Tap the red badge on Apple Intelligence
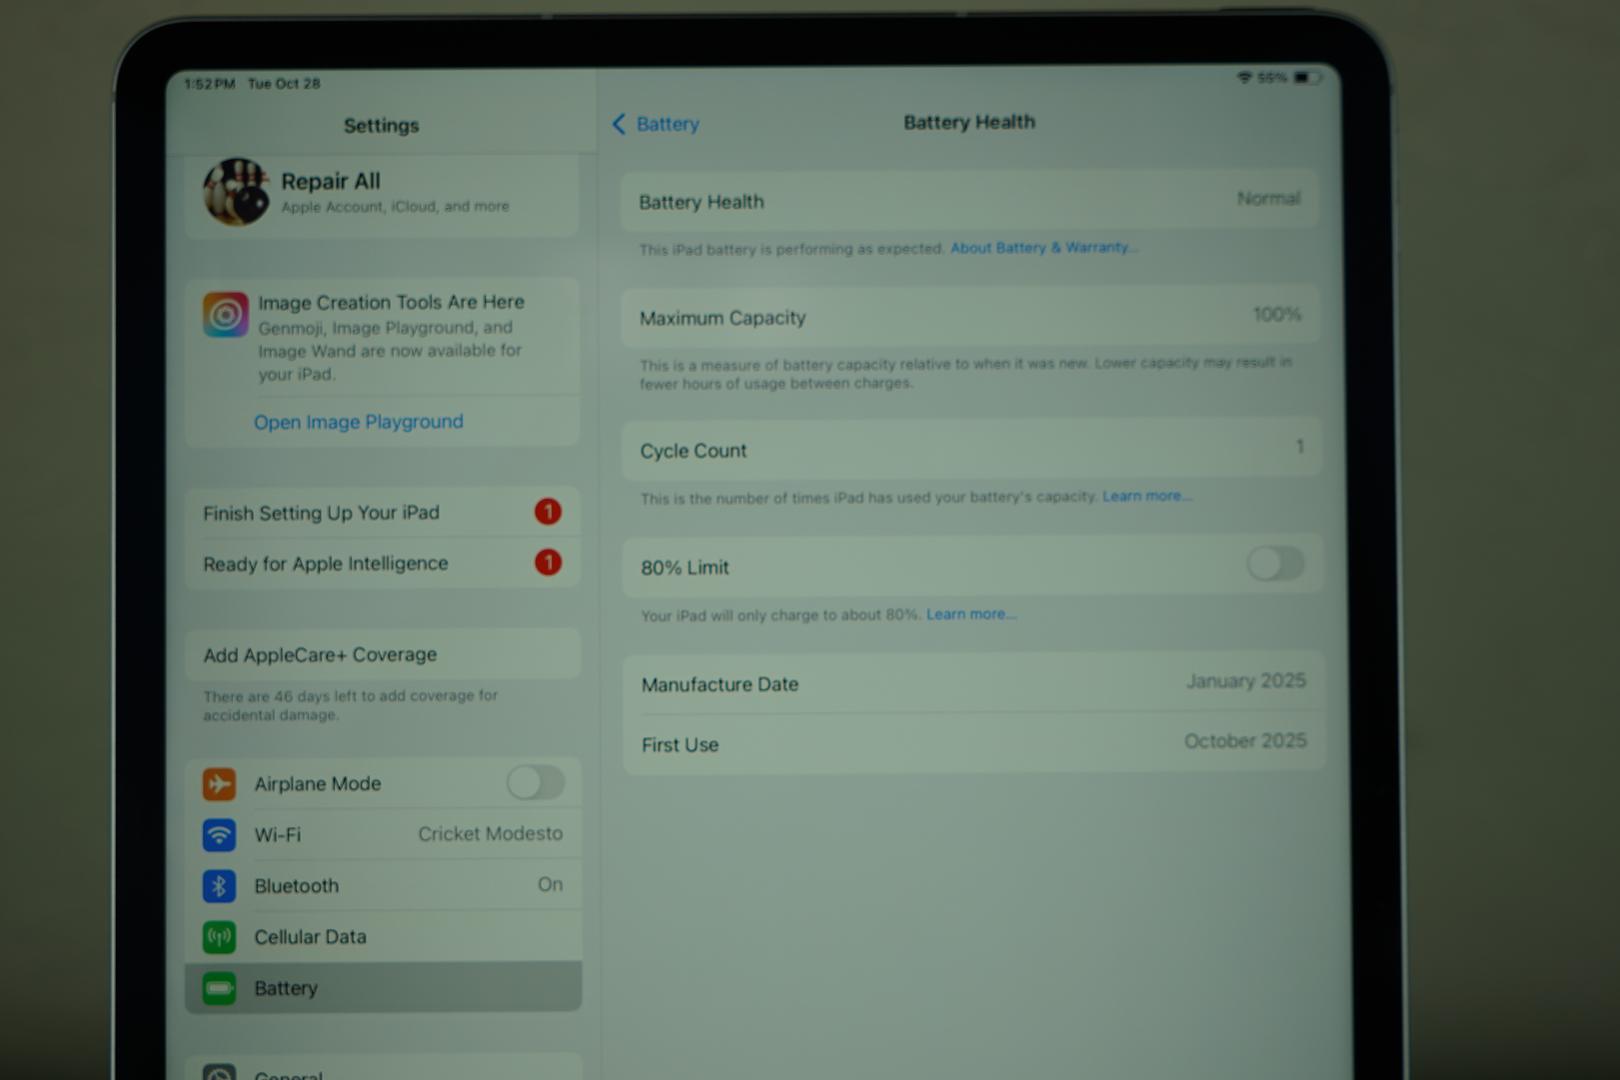This screenshot has height=1080, width=1620. click(548, 562)
